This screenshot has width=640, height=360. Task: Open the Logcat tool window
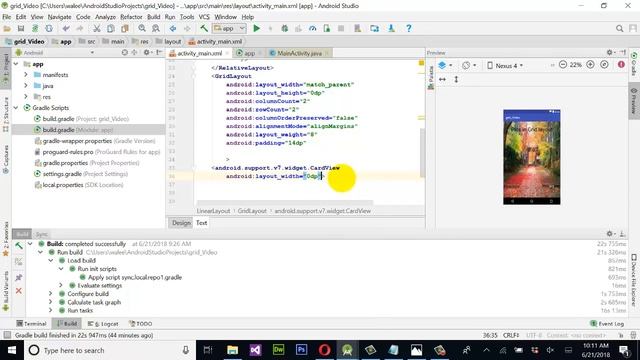(104, 324)
